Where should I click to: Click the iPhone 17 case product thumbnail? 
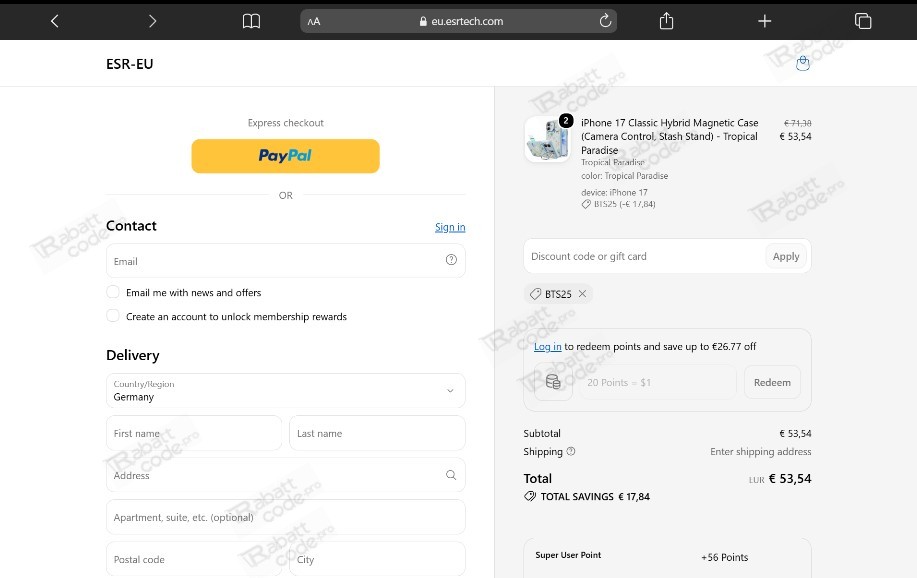click(x=547, y=139)
